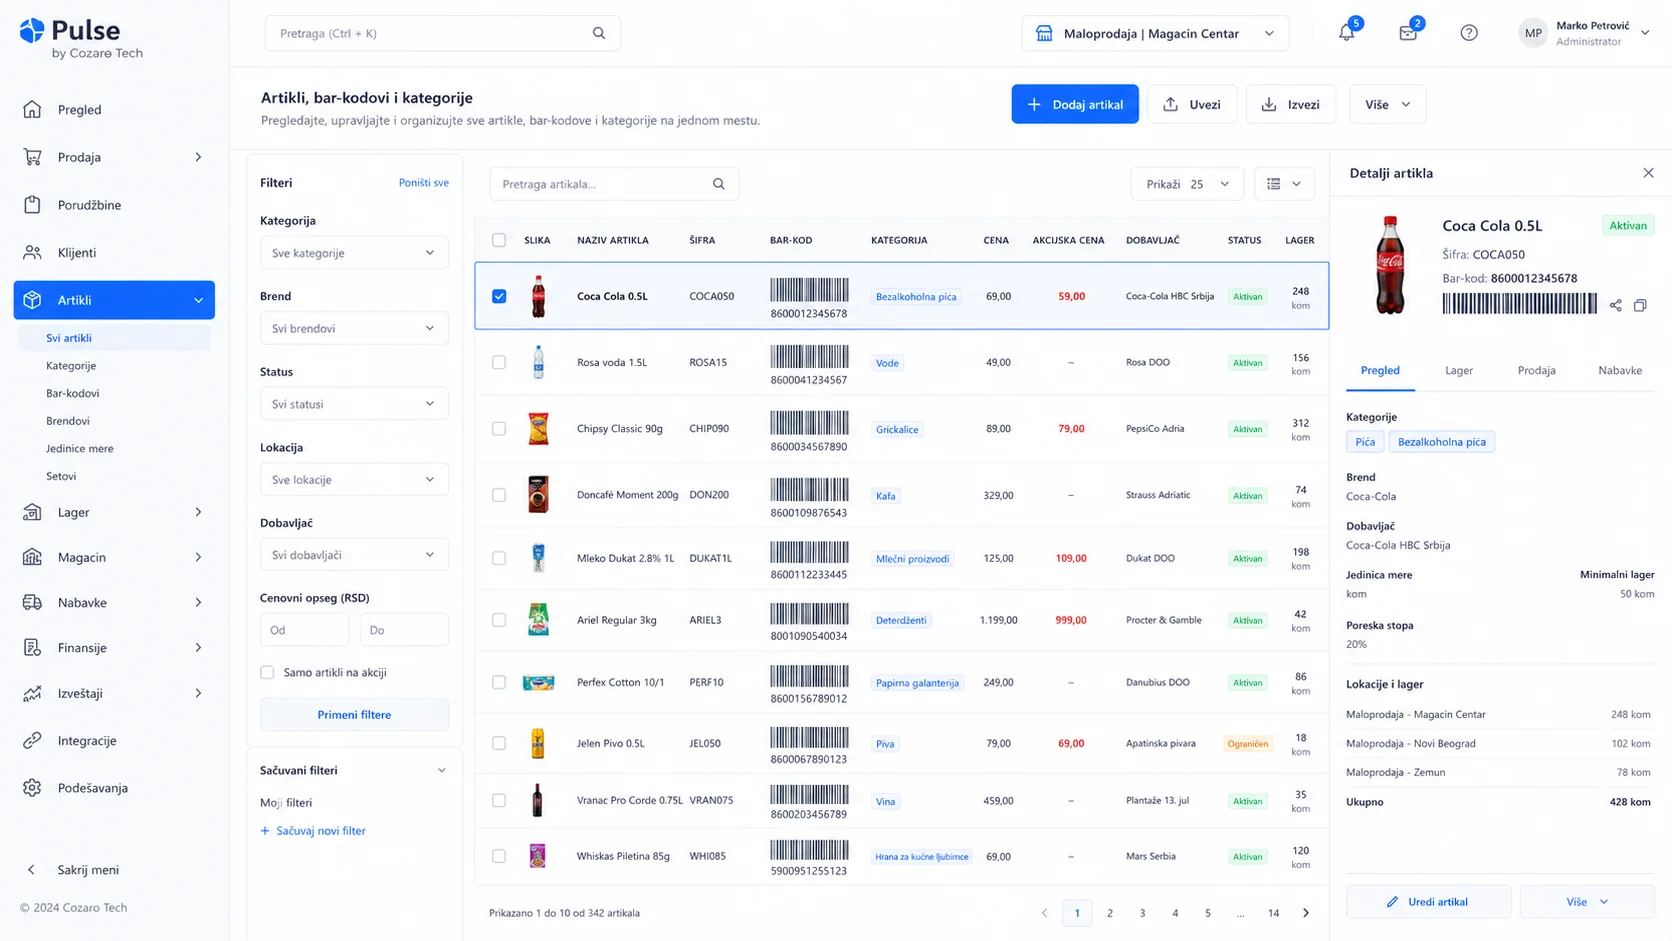Toggle the select-all header checkbox
This screenshot has height=941, width=1672.
coord(499,240)
